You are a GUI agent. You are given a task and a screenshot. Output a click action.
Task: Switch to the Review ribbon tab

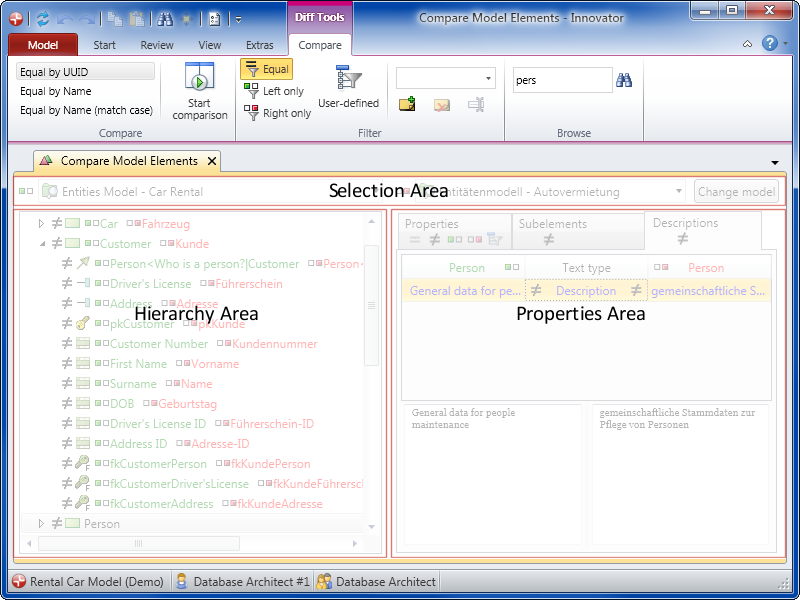click(x=156, y=45)
